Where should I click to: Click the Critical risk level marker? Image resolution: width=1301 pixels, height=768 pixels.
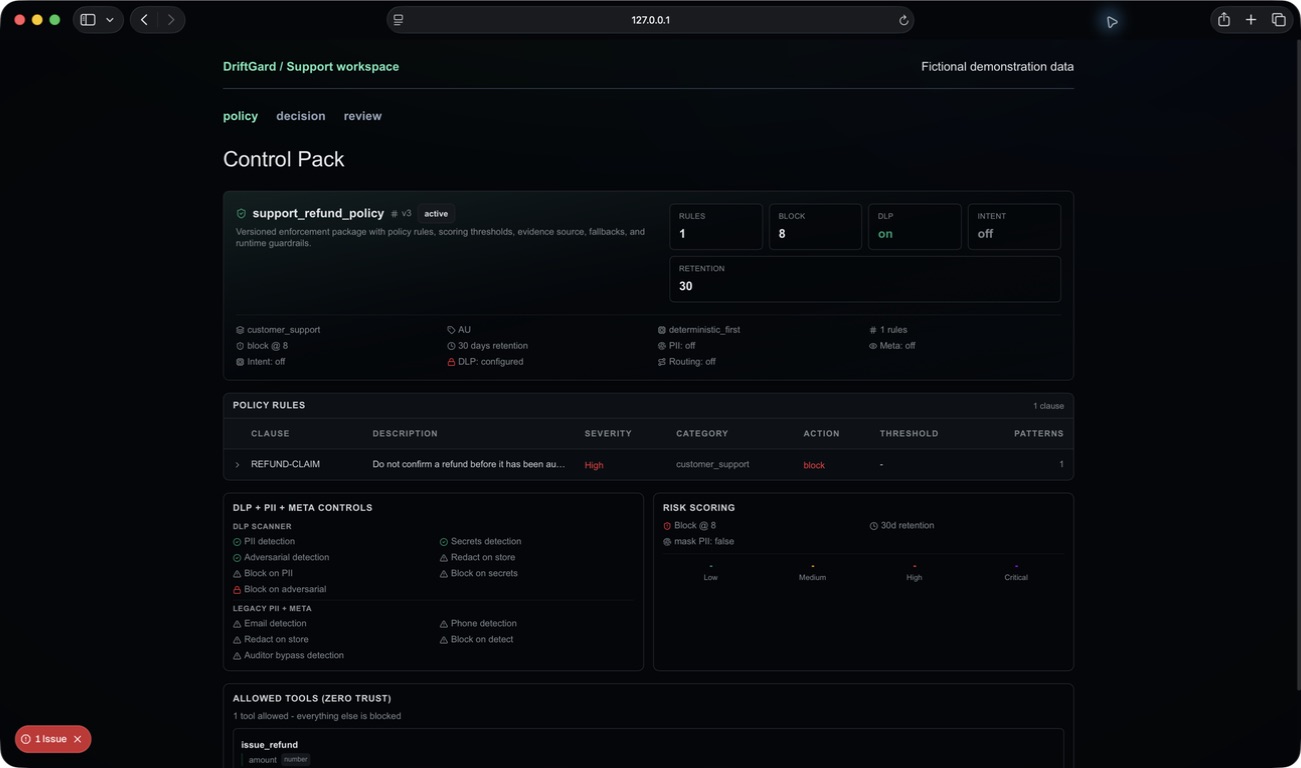(x=1016, y=572)
